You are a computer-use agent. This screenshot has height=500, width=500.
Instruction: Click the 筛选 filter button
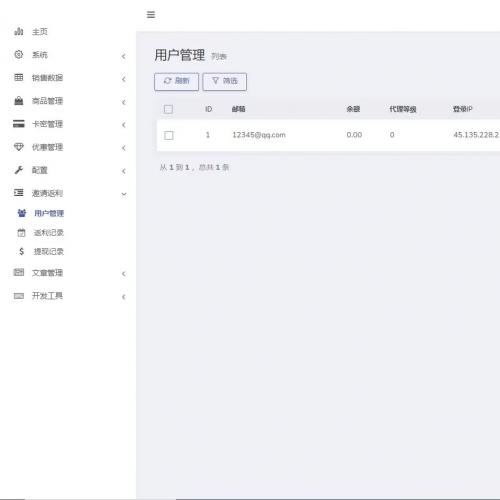pyautogui.click(x=225, y=81)
